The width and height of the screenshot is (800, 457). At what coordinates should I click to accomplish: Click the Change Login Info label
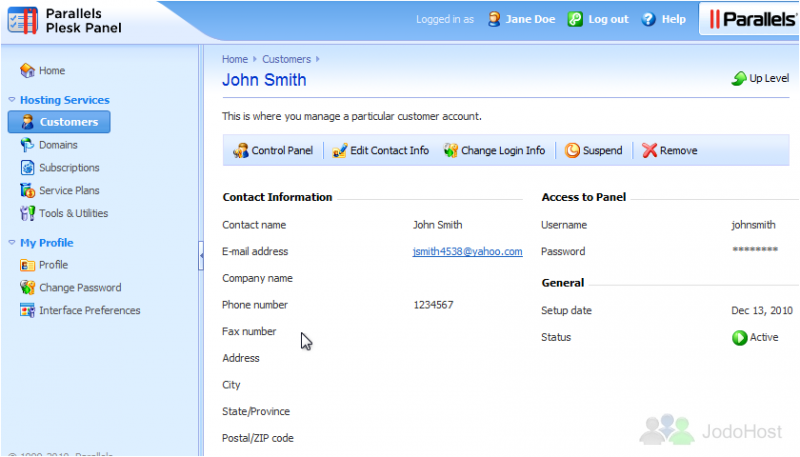tap(503, 150)
